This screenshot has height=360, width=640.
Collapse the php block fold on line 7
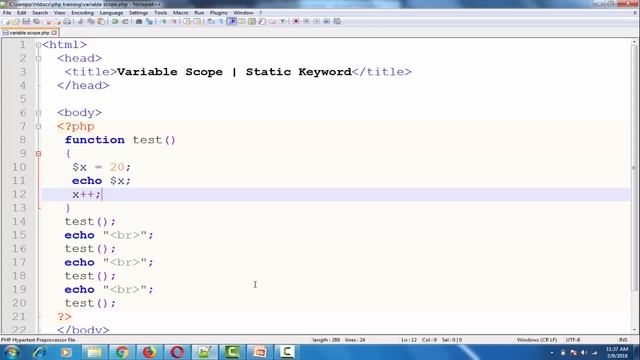pyautogui.click(x=38, y=127)
